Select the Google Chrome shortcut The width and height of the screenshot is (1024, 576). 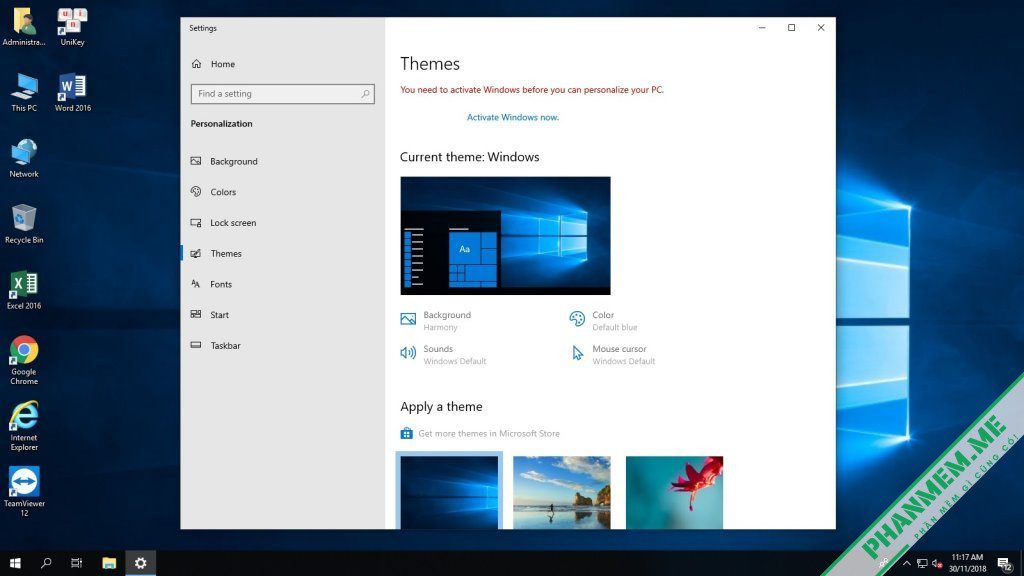(24, 360)
